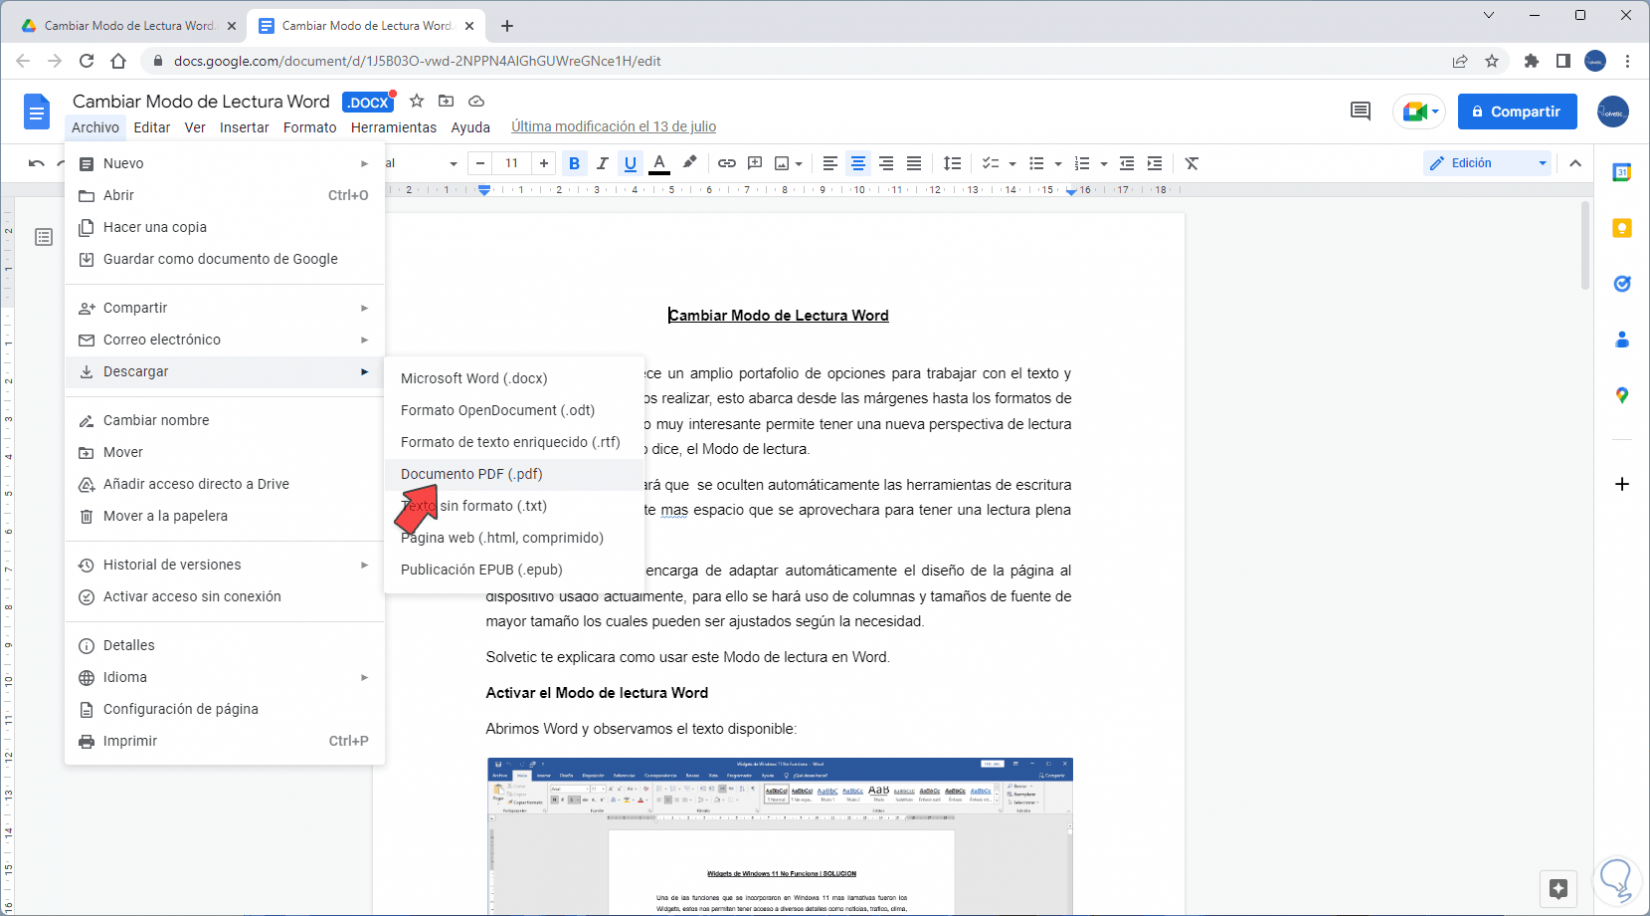Align text to the right
The height and width of the screenshot is (916, 1650).
coord(886,163)
